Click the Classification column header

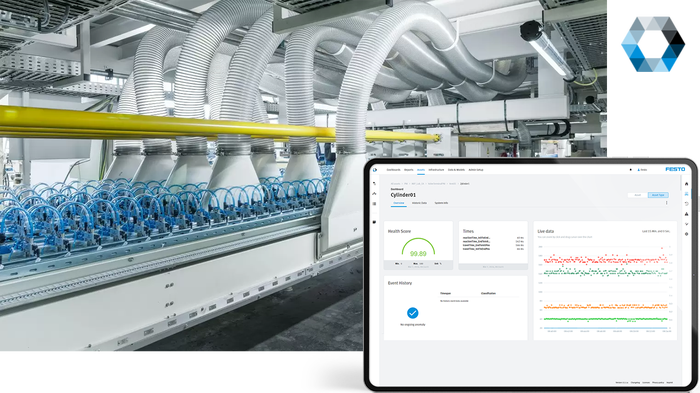(x=488, y=293)
